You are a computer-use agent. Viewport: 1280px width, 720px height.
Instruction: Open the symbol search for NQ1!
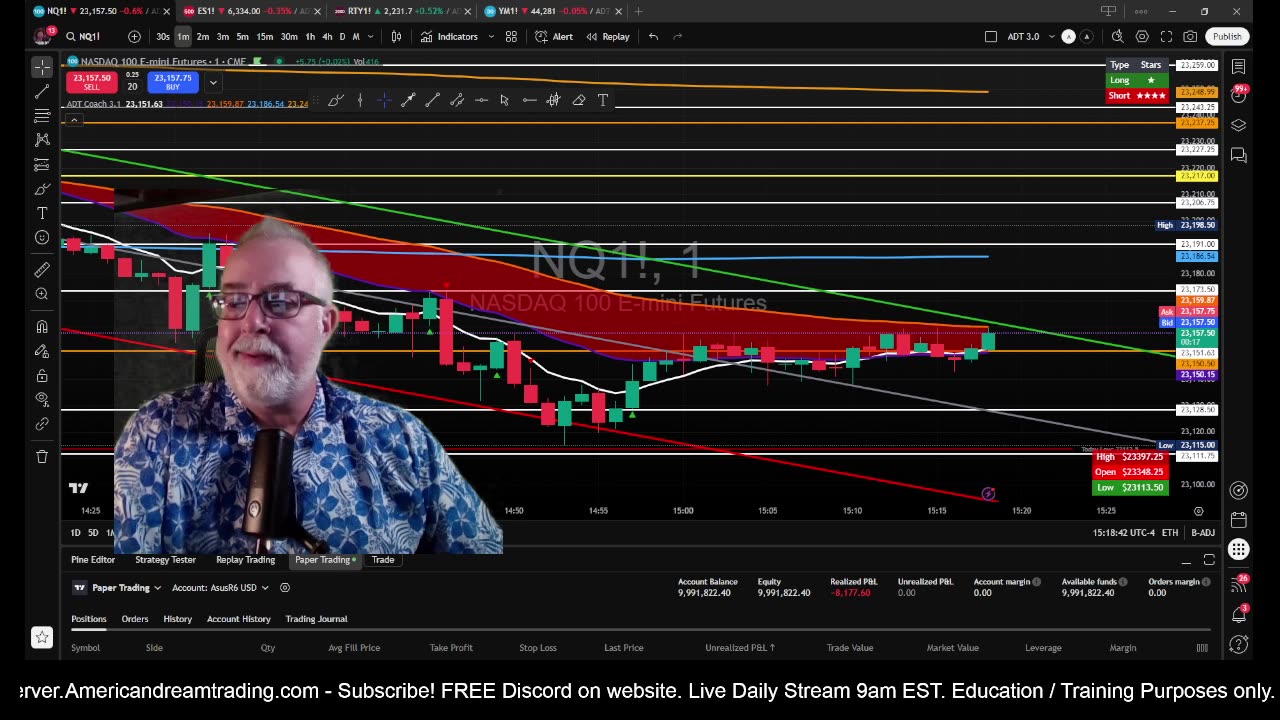tap(84, 37)
